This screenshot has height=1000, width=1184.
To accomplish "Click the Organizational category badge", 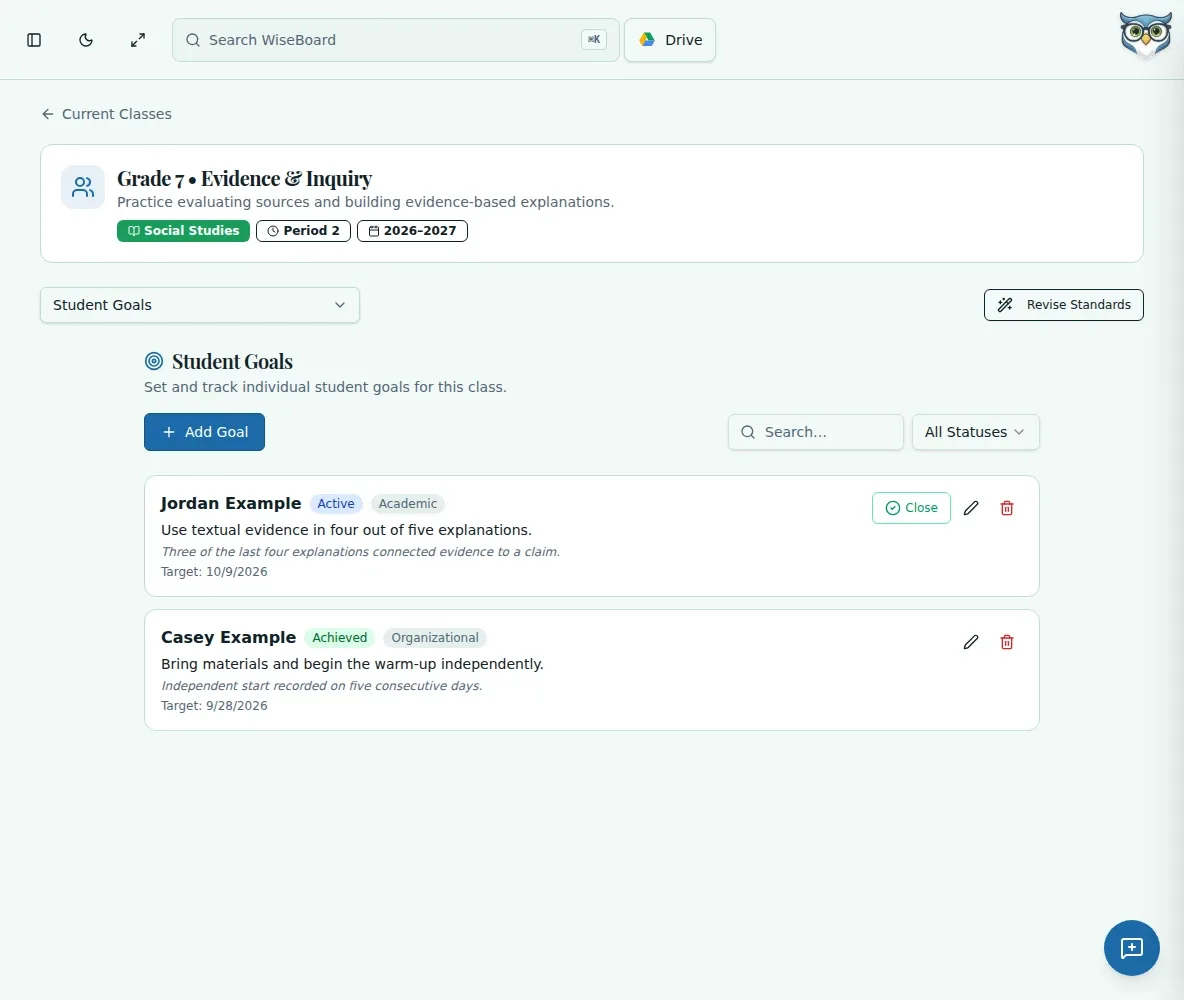I will click(x=435, y=637).
